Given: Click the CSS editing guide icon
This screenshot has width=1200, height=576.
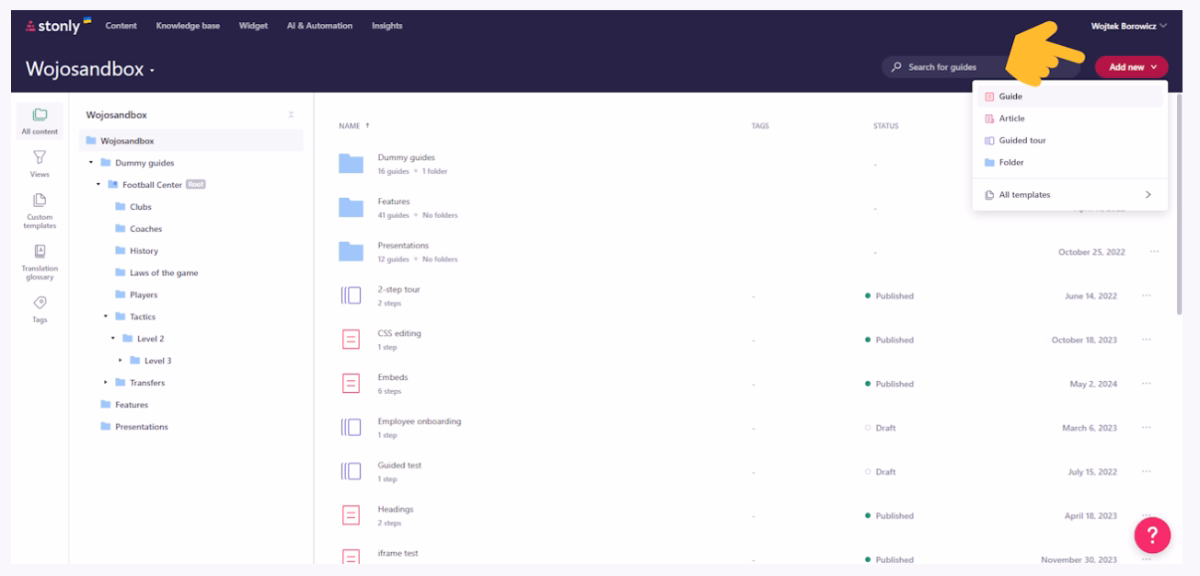Looking at the screenshot, I should tap(351, 339).
